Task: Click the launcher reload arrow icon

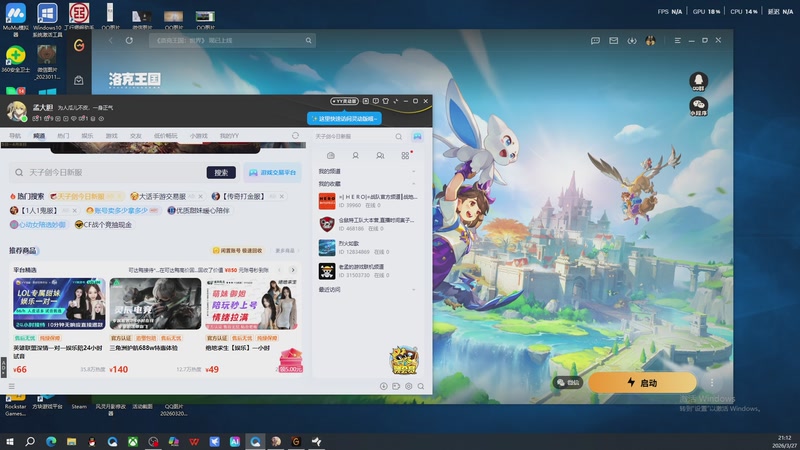Action: 129,40
